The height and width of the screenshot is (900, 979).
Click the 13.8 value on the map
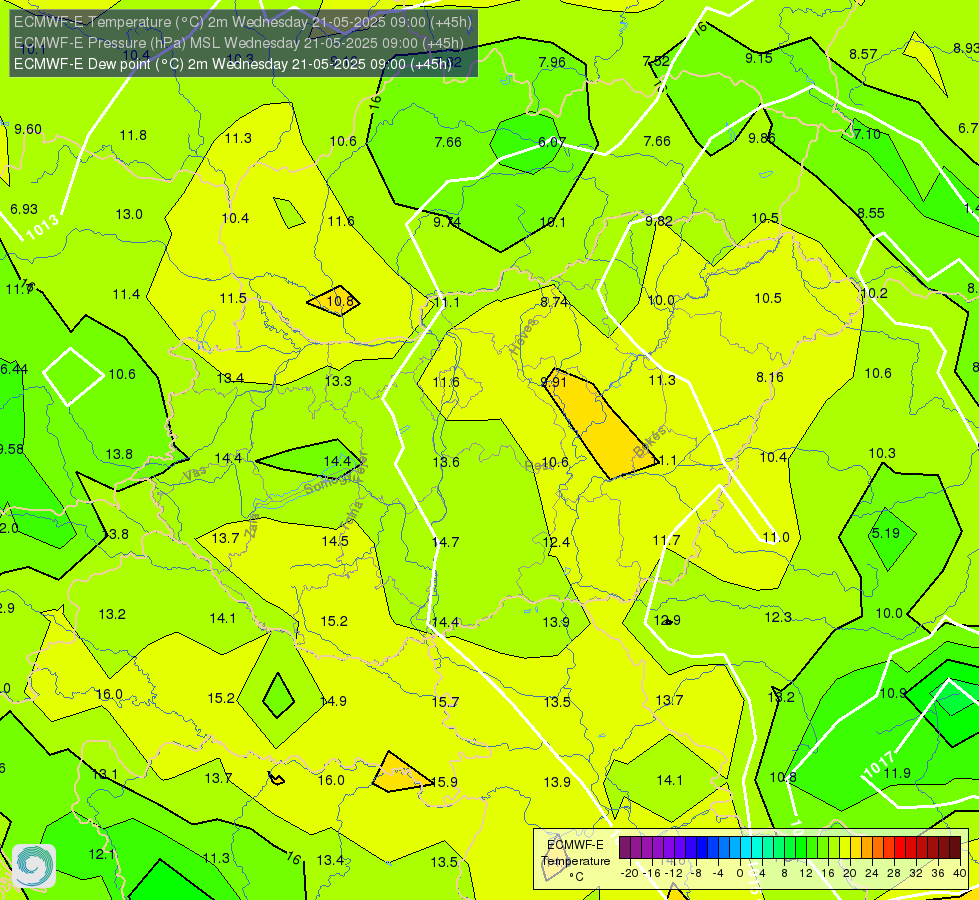tap(119, 454)
